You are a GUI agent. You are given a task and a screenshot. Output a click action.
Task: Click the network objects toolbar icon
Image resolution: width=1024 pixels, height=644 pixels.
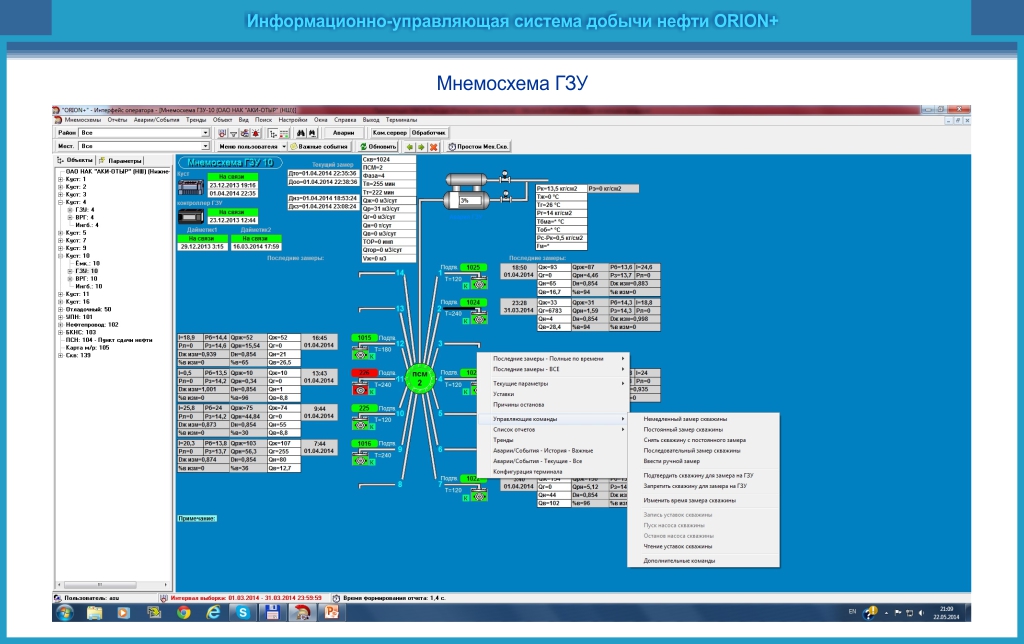click(244, 133)
